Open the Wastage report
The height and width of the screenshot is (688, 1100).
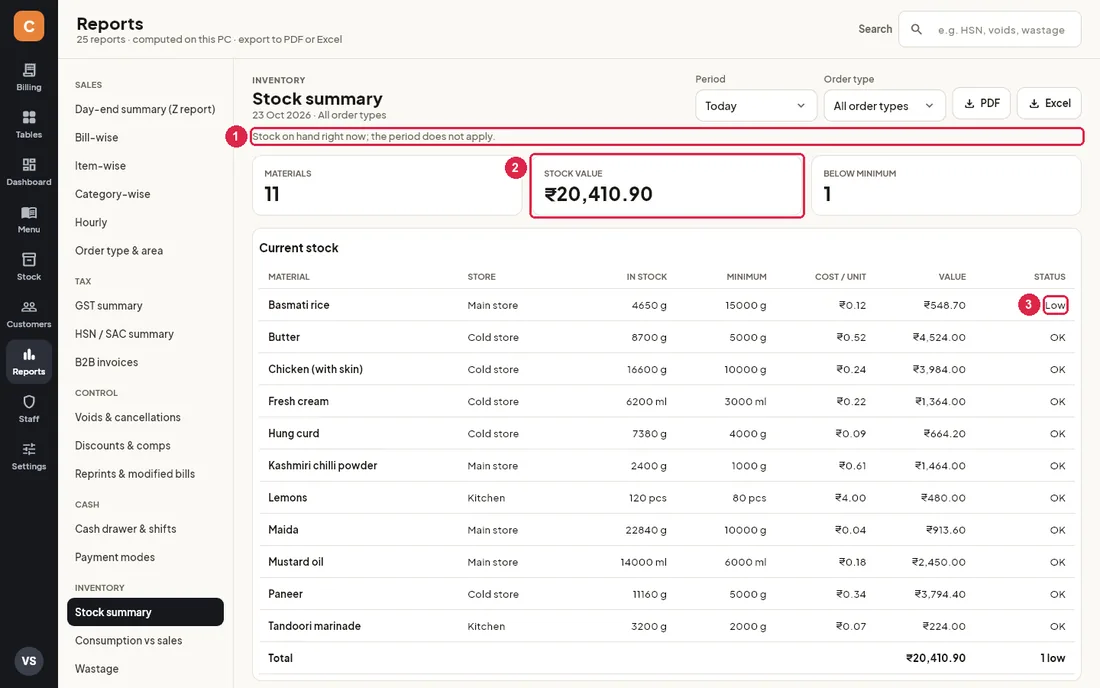tap(145, 668)
